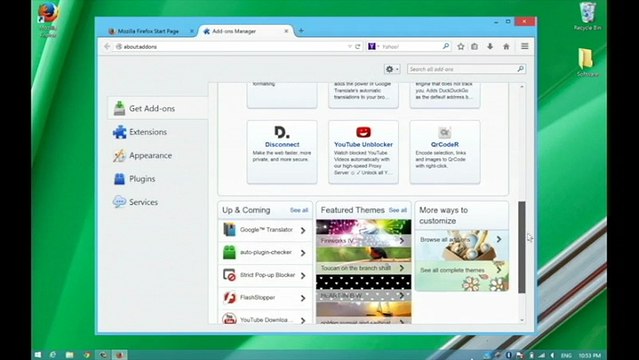Image resolution: width=639 pixels, height=360 pixels.
Task: Open the HEART-IN-B-W theme
Action: [364, 288]
